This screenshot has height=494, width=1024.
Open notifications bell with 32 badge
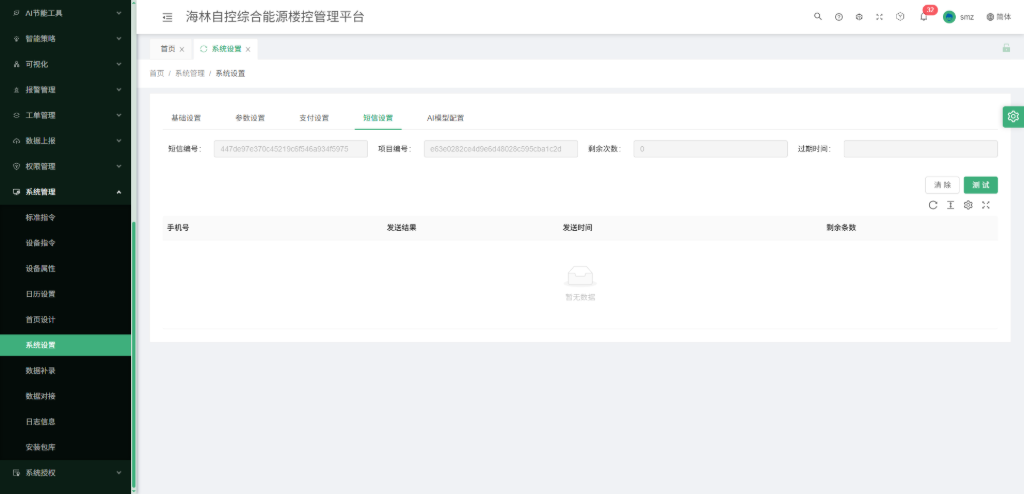tap(923, 17)
